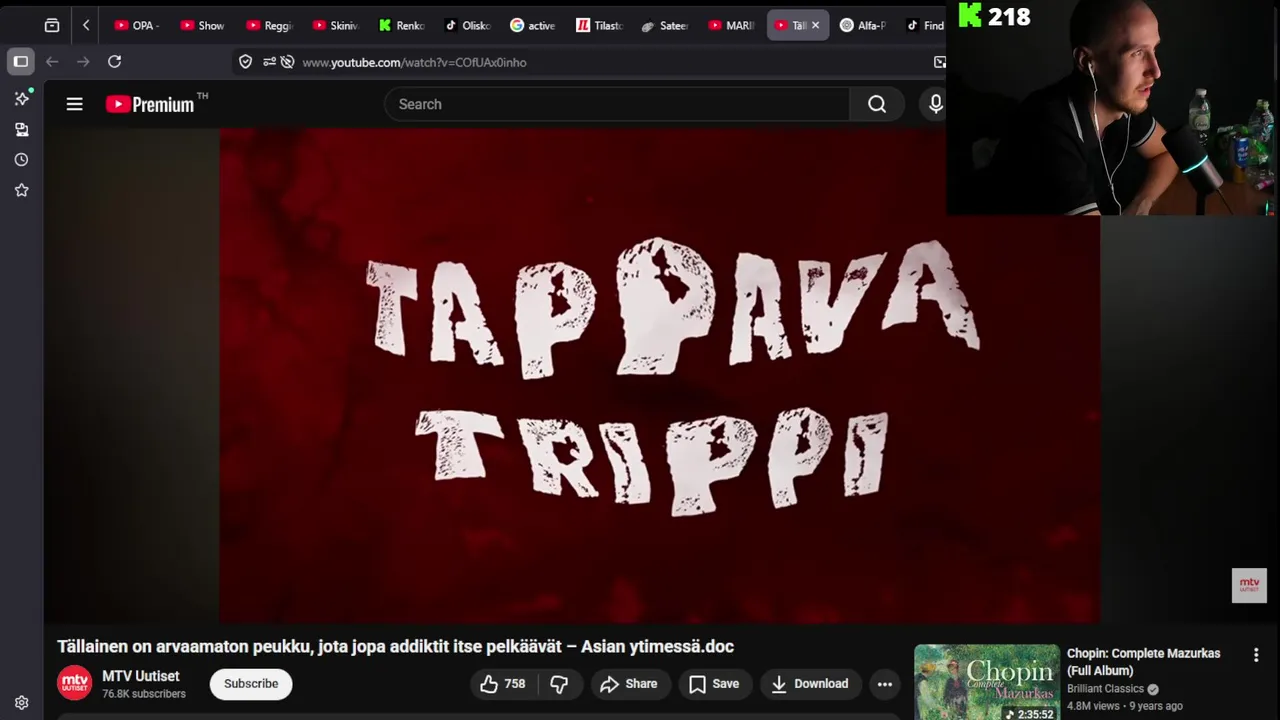This screenshot has width=1280, height=720.
Task: Open options menu for Chopin recommendation
Action: click(1256, 655)
